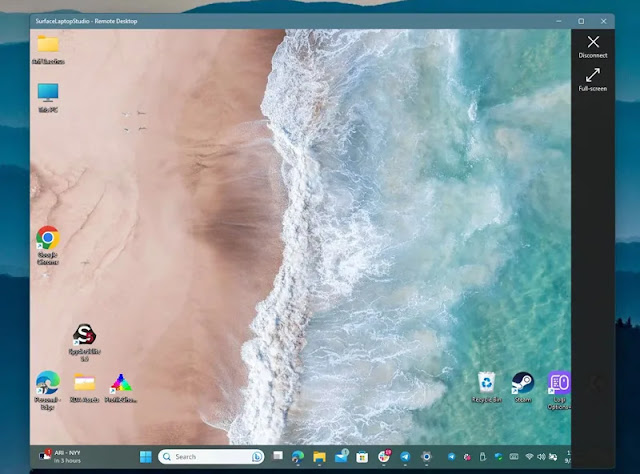
Task: Close the Remote Desktop window
Action: tap(604, 21)
